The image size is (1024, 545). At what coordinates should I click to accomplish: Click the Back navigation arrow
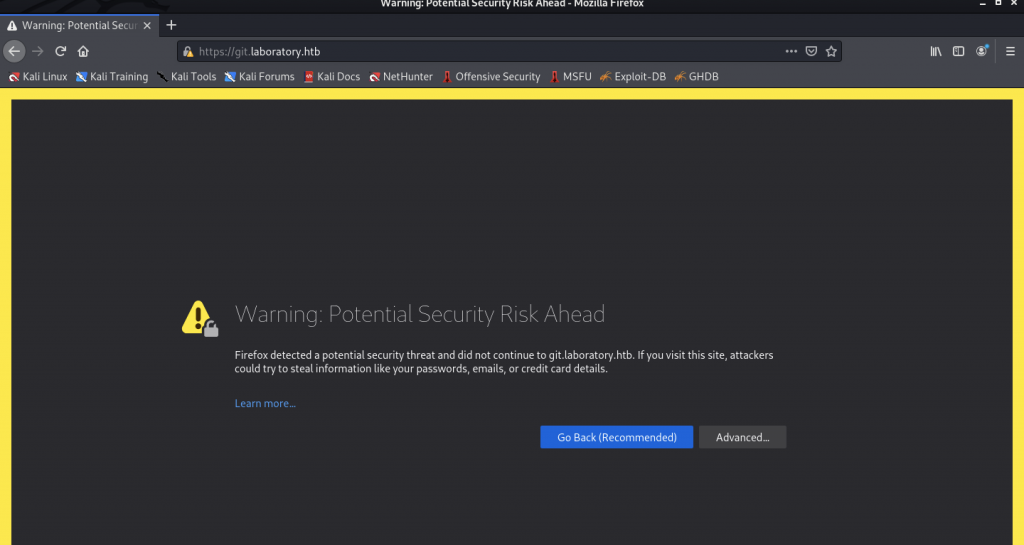click(14, 51)
